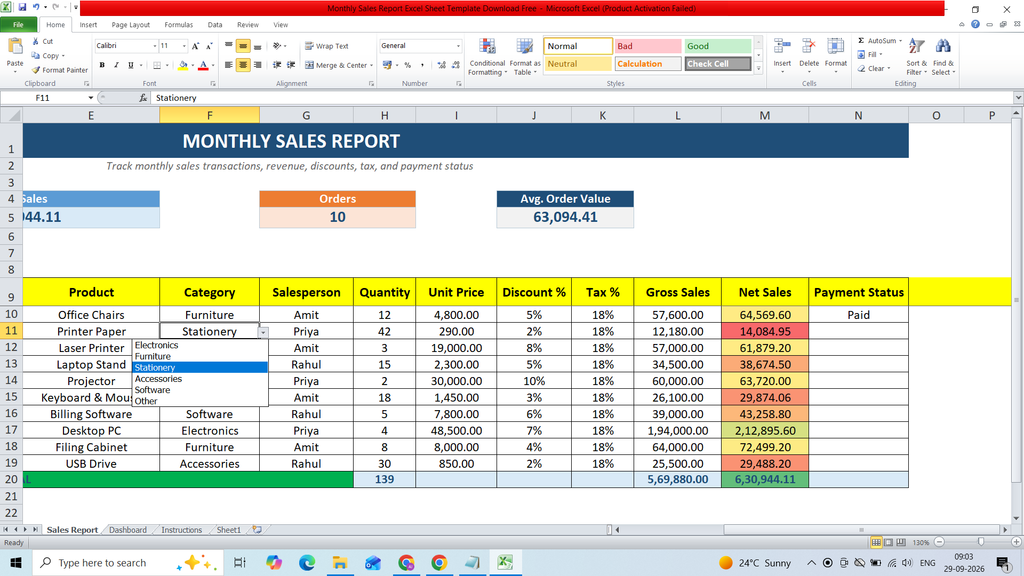1024x576 pixels.
Task: Open the Instructions sheet tab
Action: pyautogui.click(x=182, y=530)
